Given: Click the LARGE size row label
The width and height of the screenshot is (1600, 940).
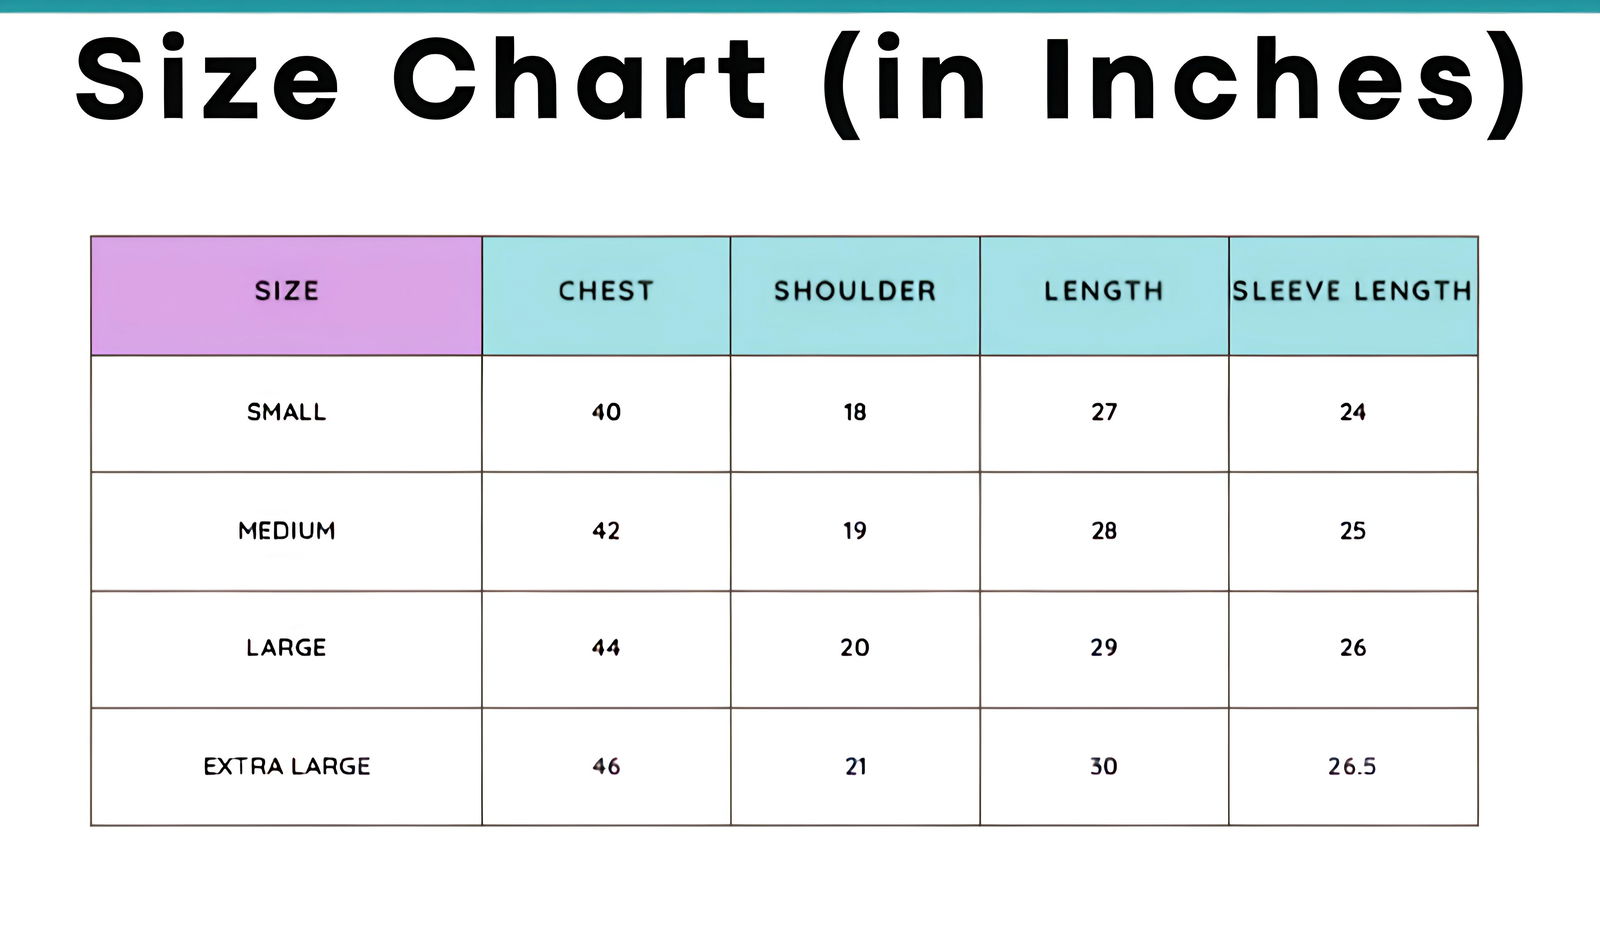Looking at the screenshot, I should (287, 648).
